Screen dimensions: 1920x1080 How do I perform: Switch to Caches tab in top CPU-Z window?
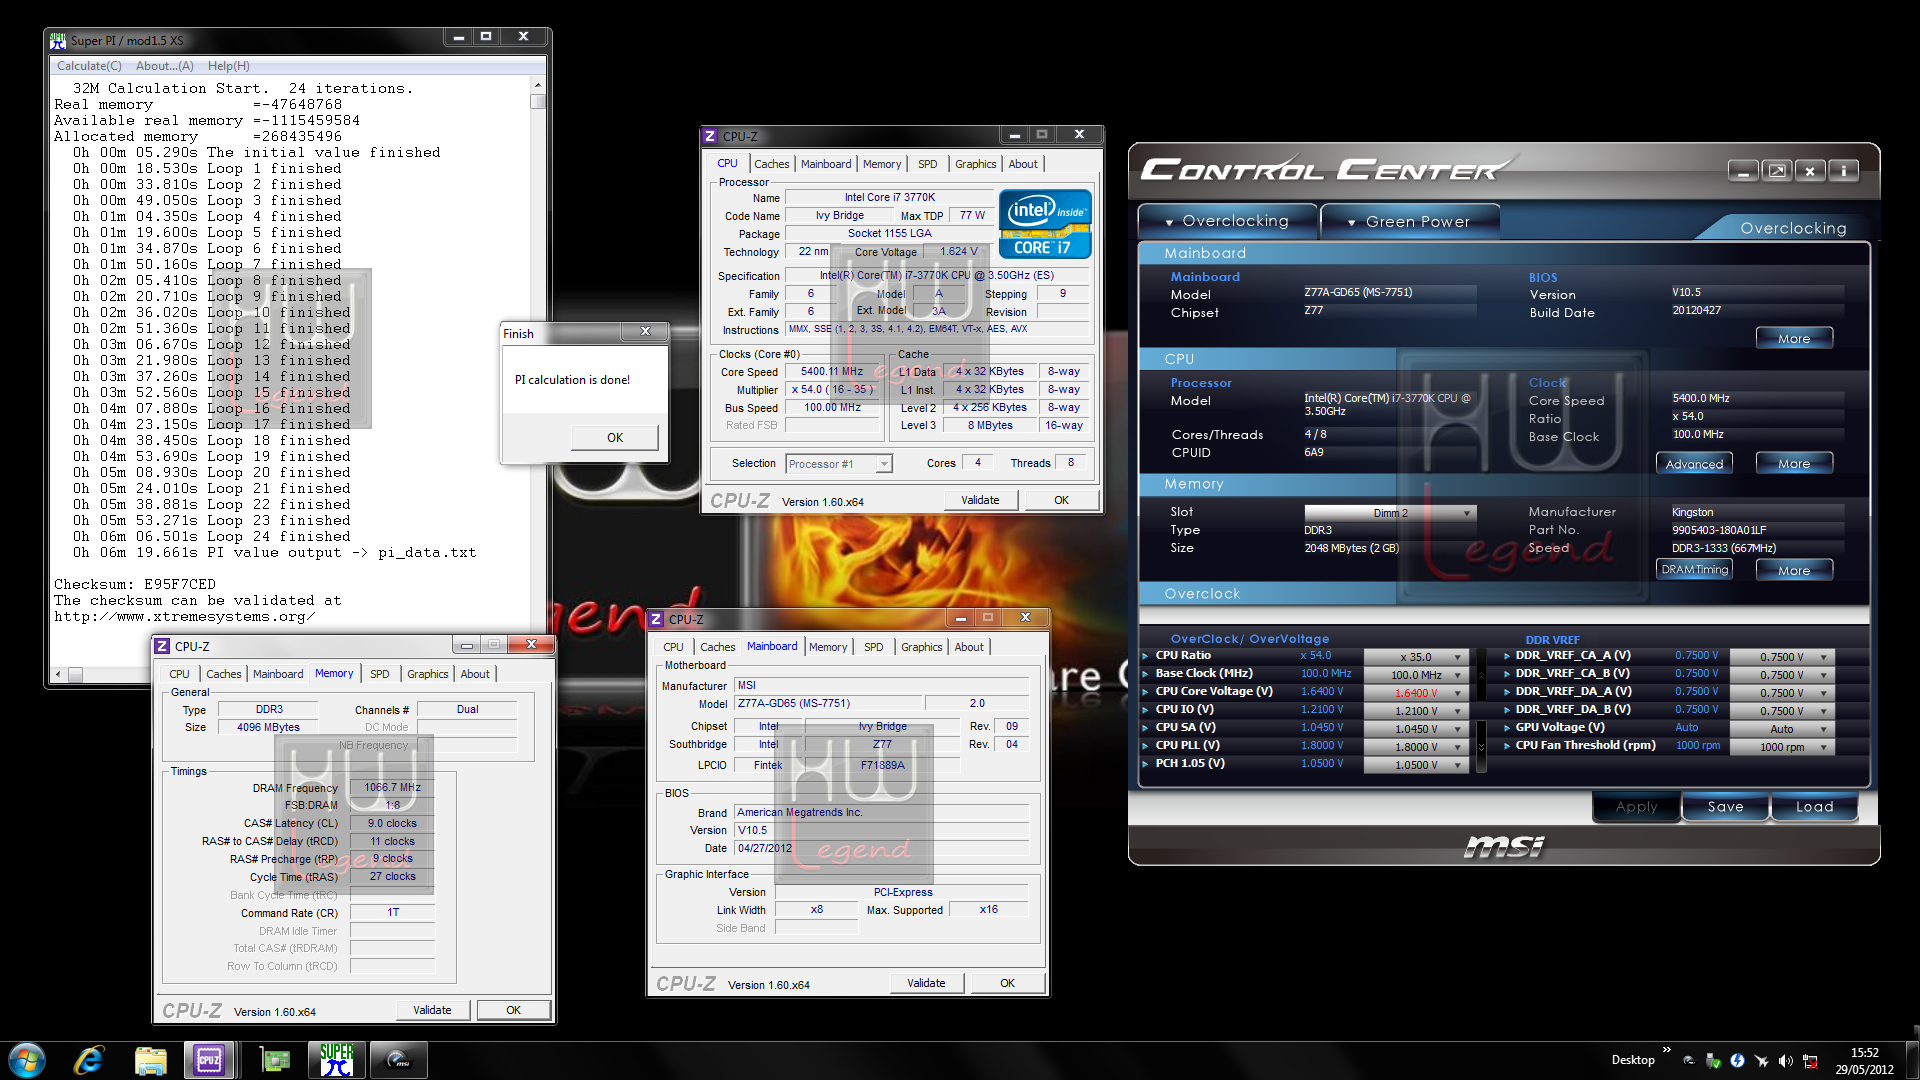[771, 164]
